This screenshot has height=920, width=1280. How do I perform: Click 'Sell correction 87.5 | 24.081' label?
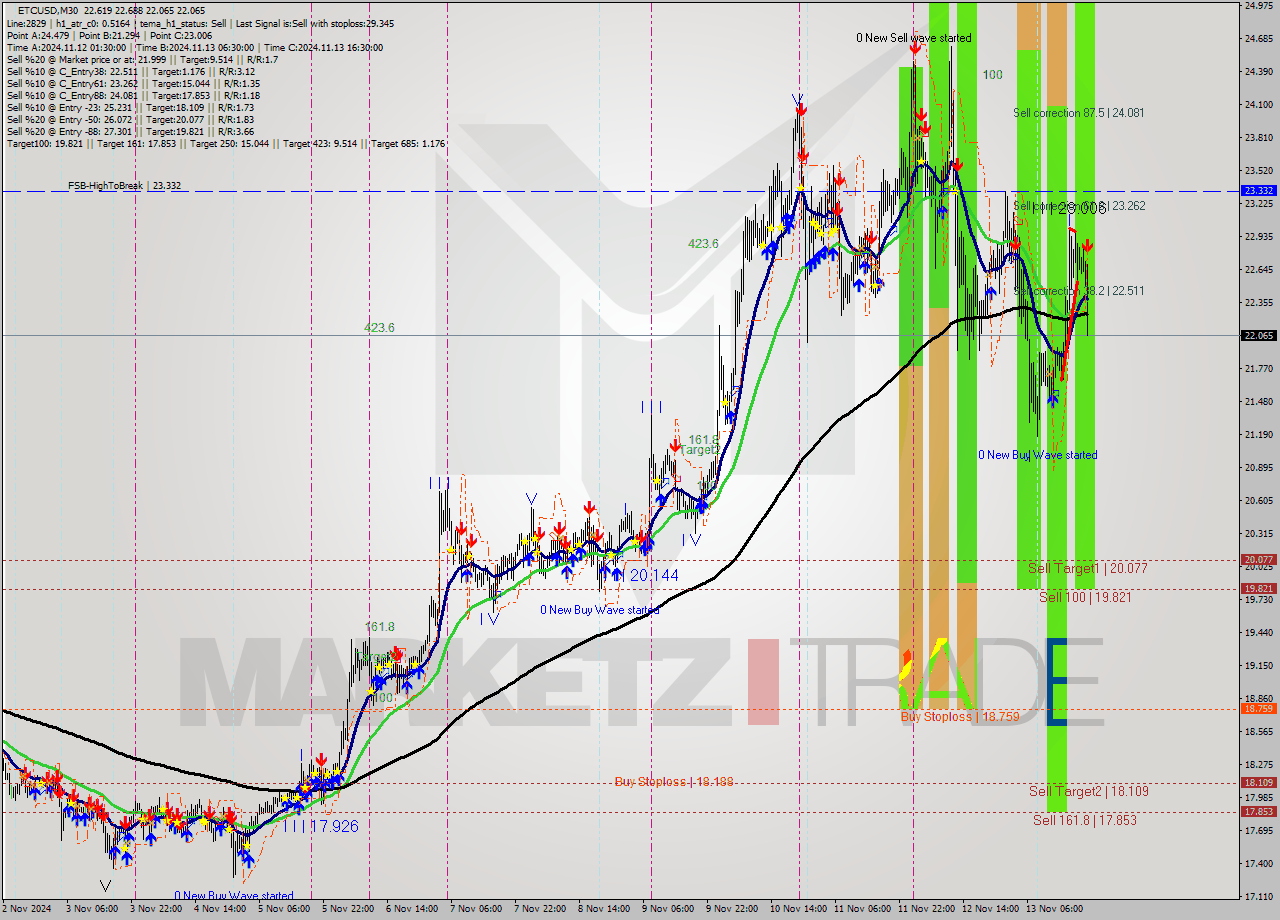coord(1079,113)
